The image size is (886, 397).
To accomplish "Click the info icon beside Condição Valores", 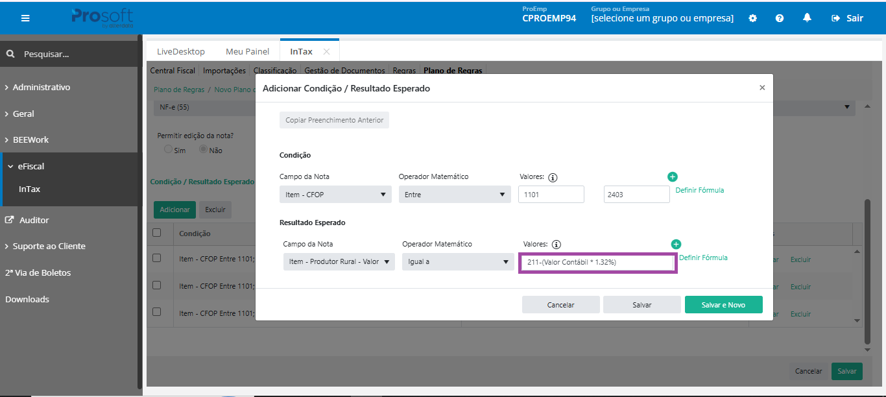I will [553, 177].
